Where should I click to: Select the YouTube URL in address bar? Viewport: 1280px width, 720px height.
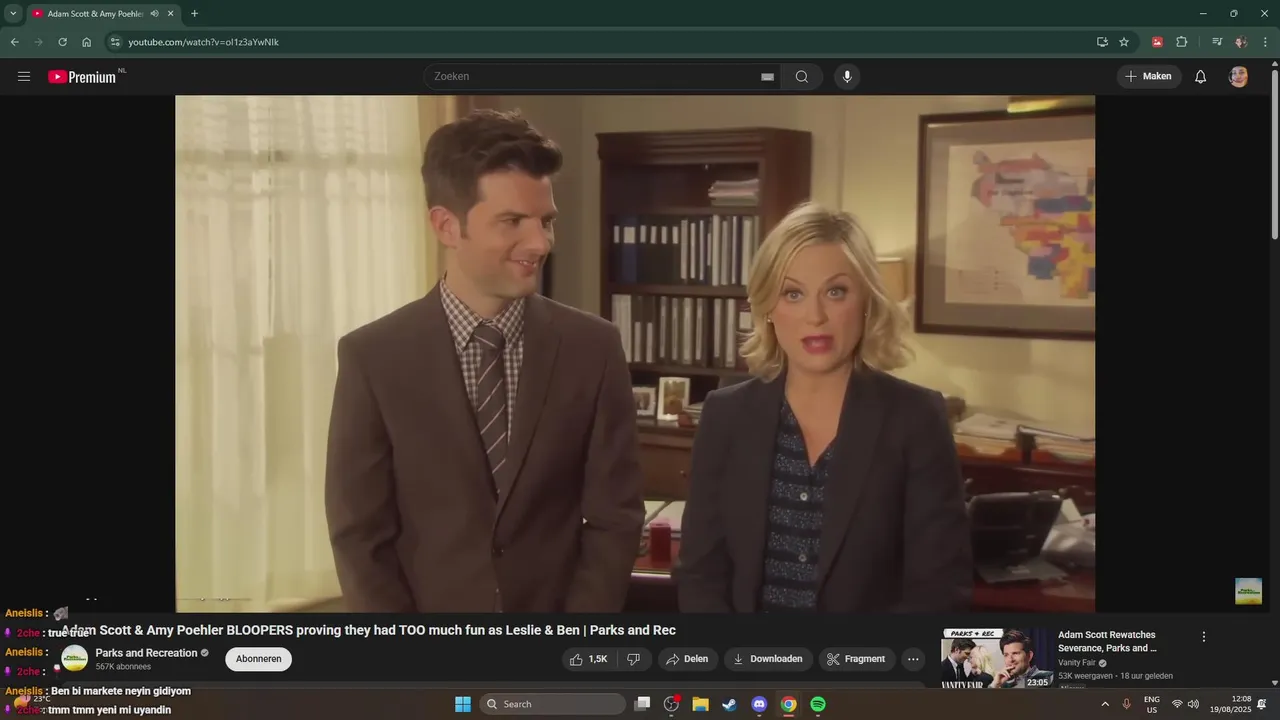204,42
